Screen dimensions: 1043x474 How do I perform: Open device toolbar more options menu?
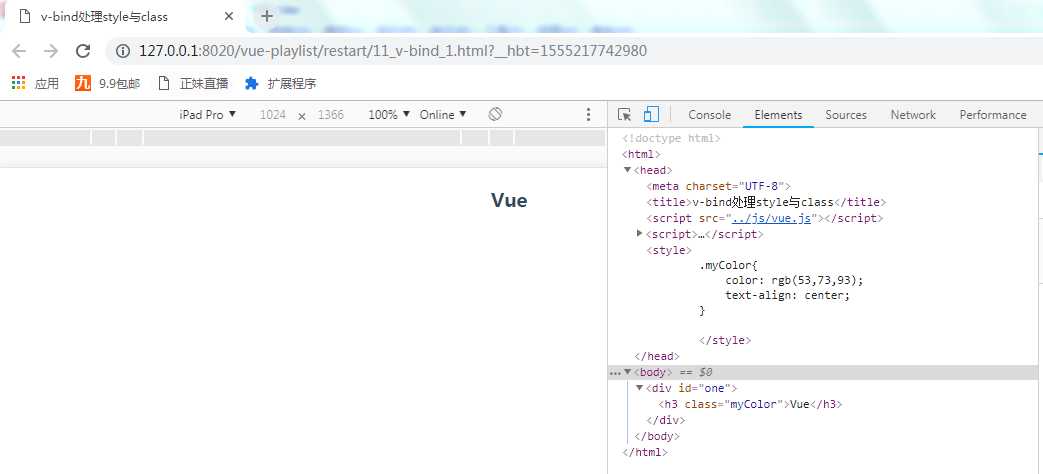588,114
